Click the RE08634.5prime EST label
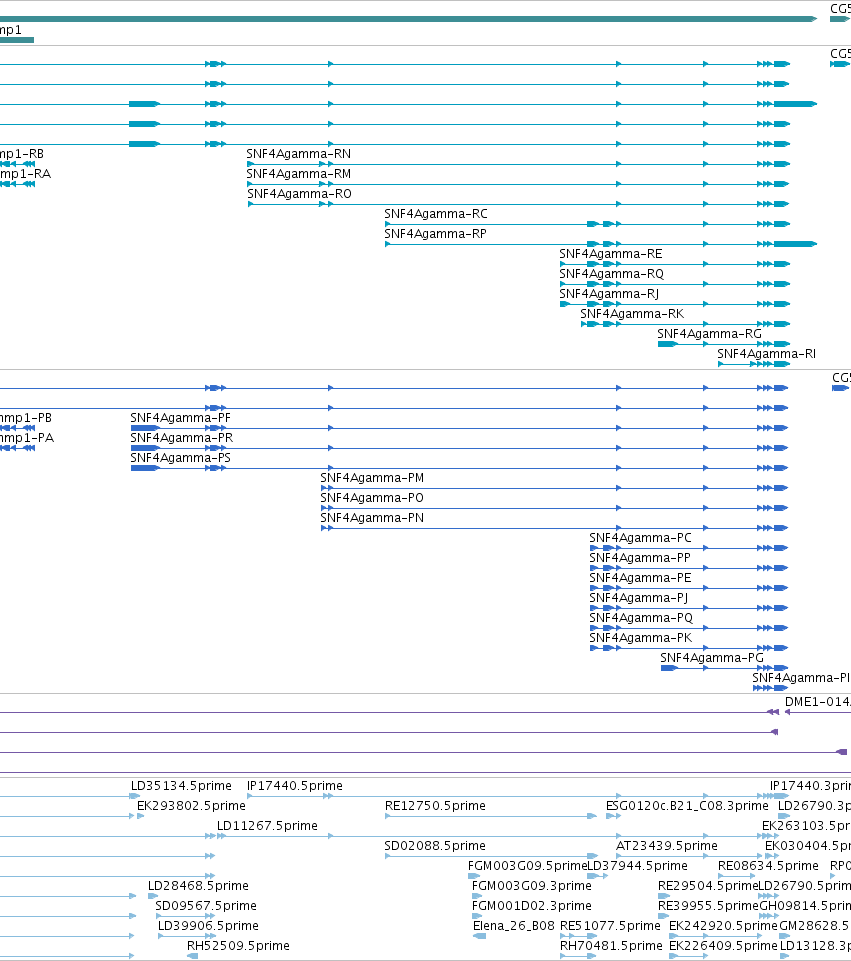The image size is (851, 961). pyautogui.click(x=768, y=866)
